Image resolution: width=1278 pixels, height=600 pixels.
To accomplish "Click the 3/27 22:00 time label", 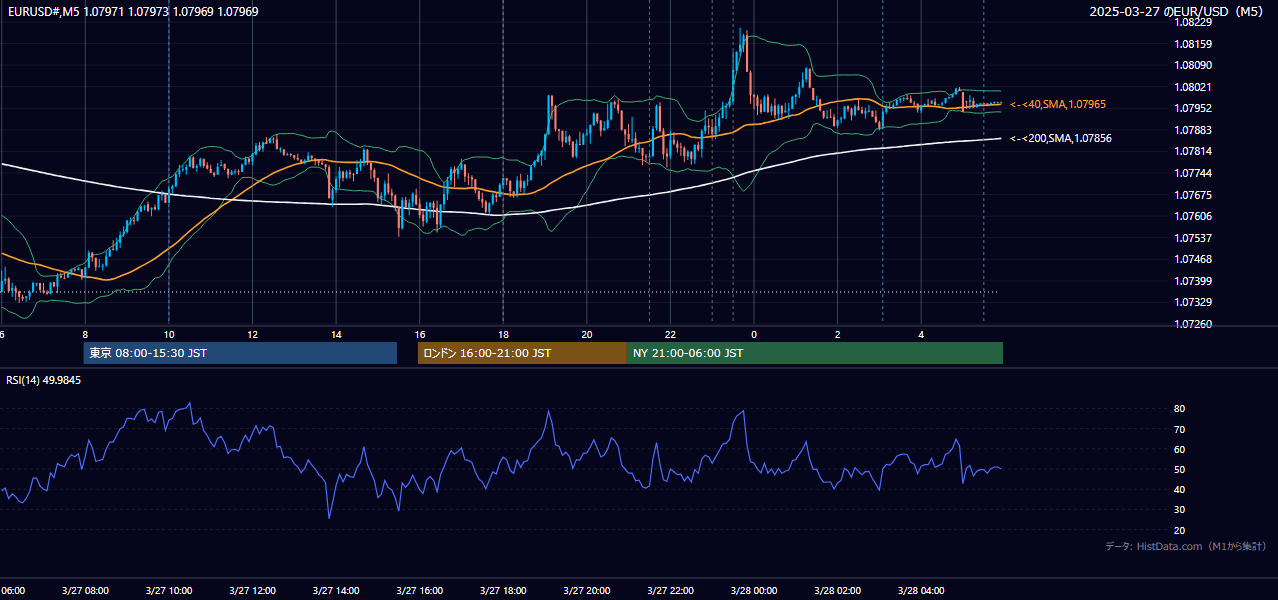I will coord(670,591).
